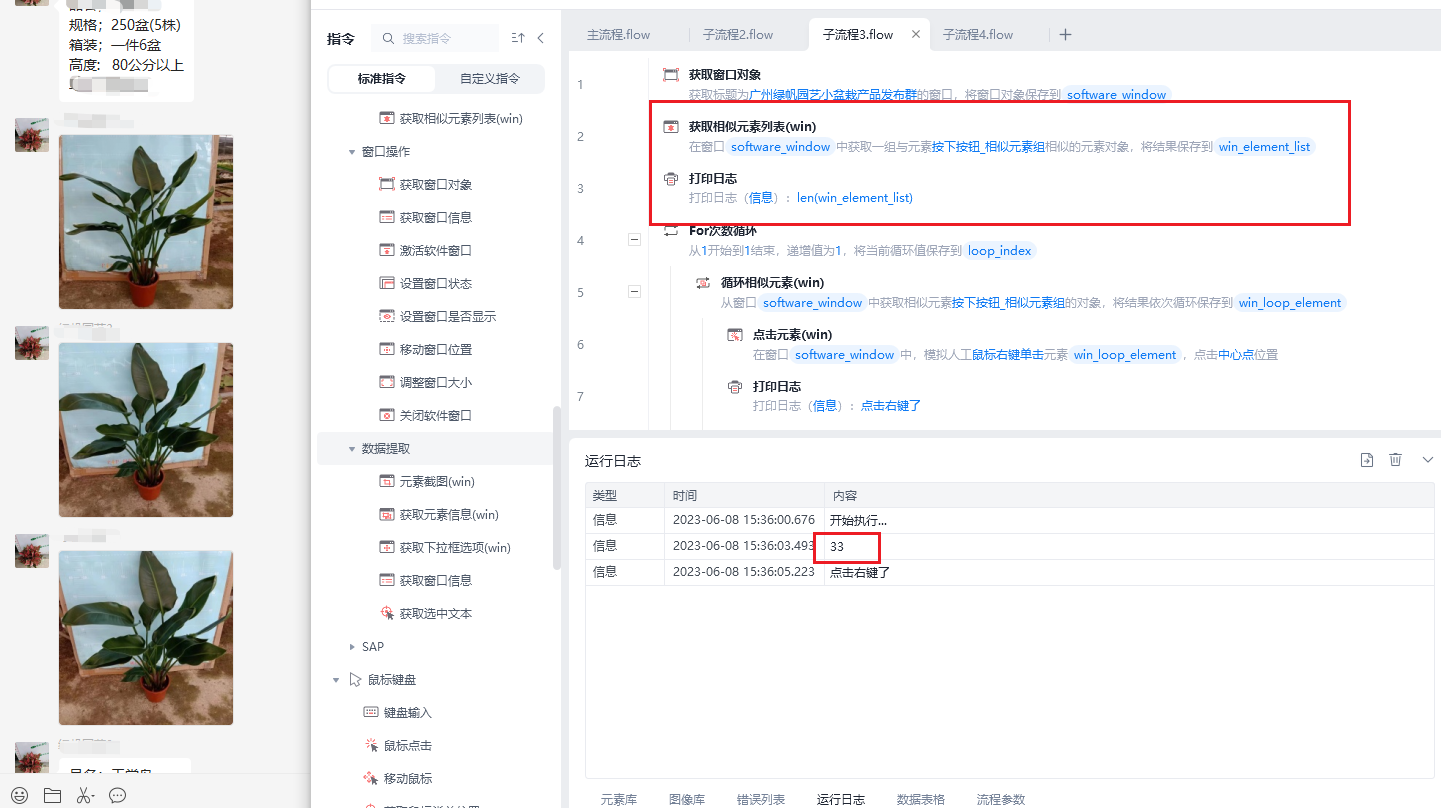Export the 运行日志 with the export icon
The image size is (1441, 808).
1367,460
